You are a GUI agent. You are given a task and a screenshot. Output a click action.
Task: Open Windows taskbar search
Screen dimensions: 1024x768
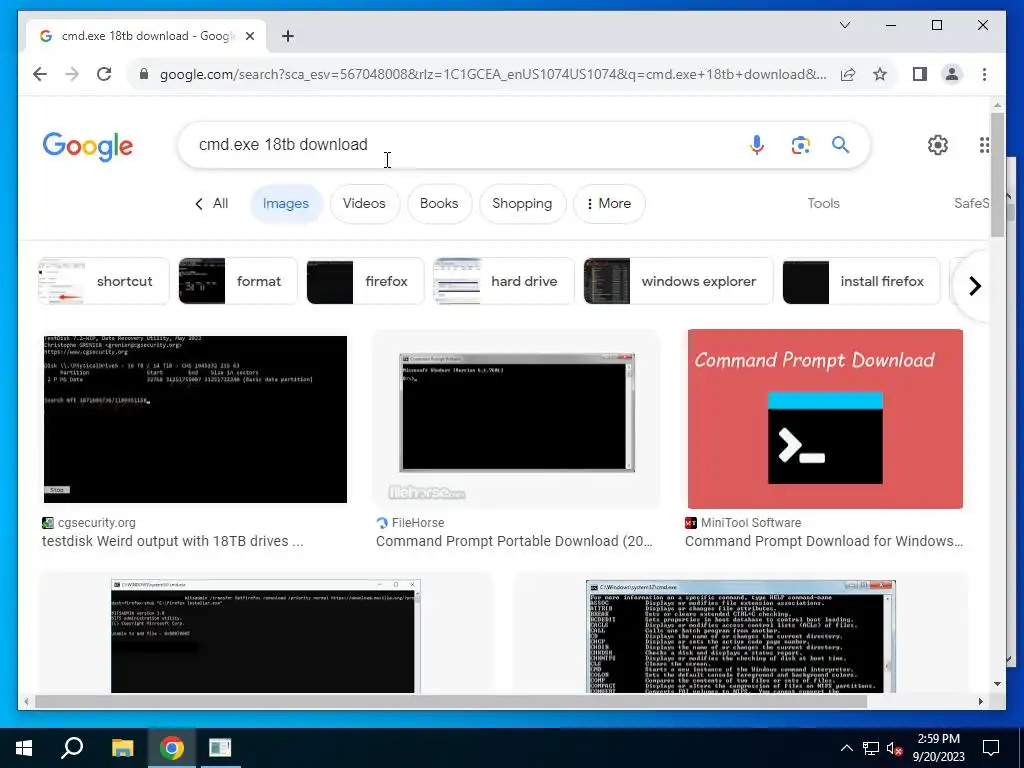click(72, 748)
